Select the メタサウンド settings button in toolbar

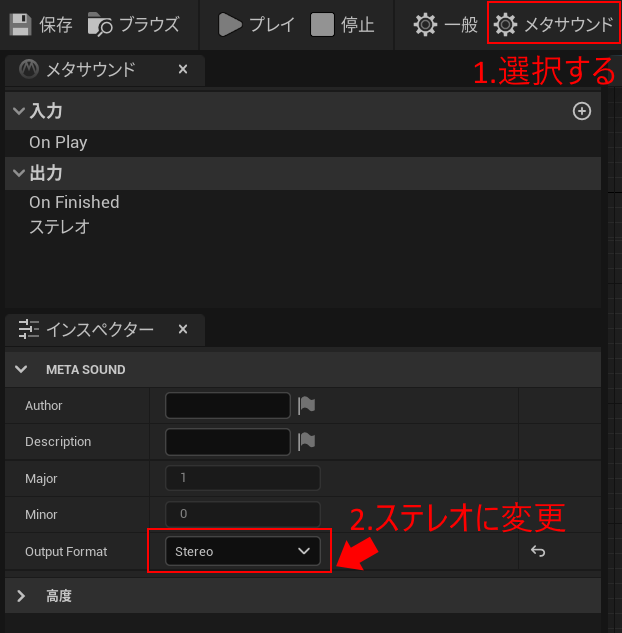pos(553,24)
